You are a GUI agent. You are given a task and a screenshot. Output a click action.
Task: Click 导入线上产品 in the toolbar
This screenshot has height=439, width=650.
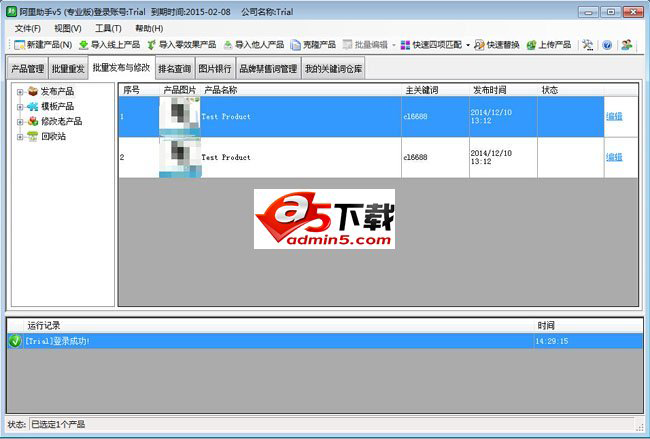point(109,45)
